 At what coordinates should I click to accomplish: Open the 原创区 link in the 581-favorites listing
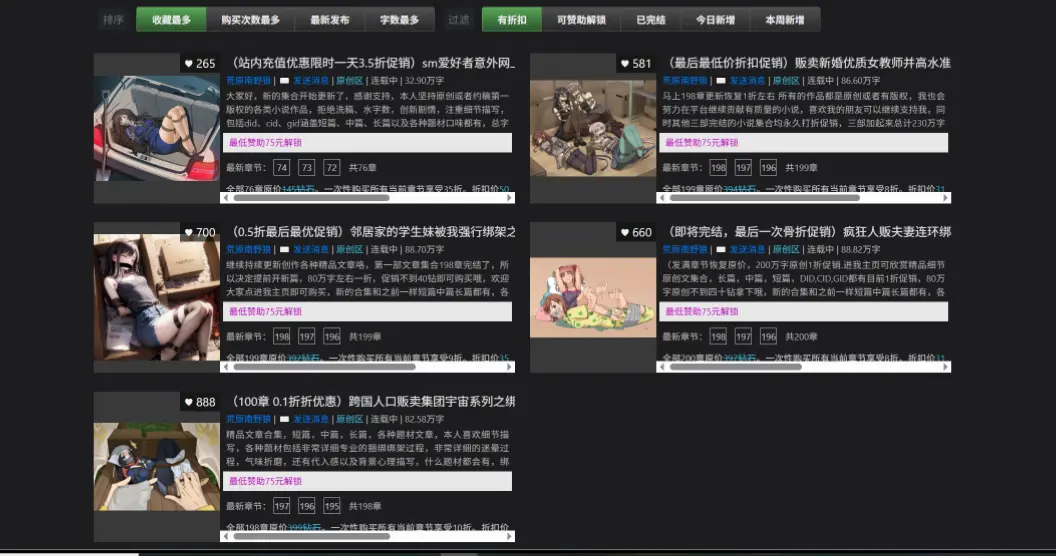click(x=786, y=80)
